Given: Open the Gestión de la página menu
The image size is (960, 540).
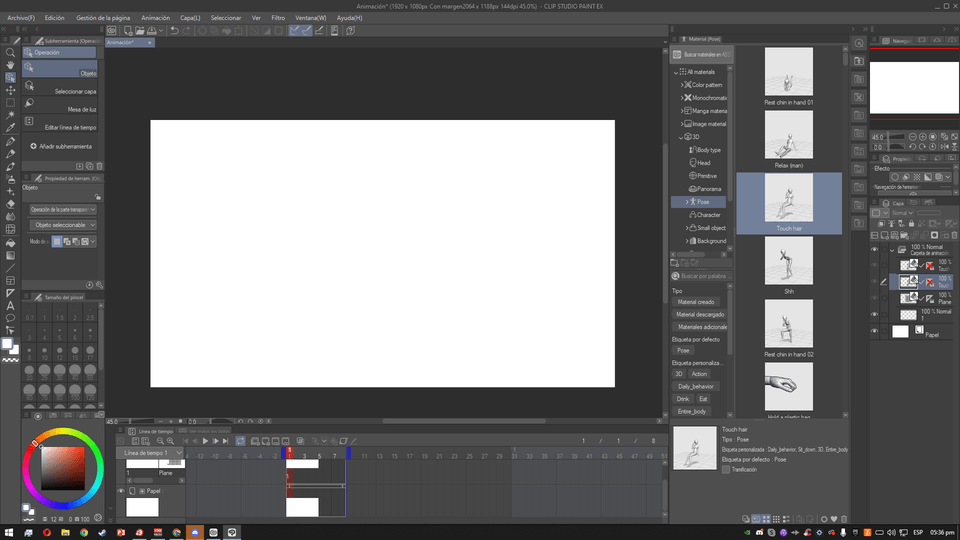Looking at the screenshot, I should [103, 18].
